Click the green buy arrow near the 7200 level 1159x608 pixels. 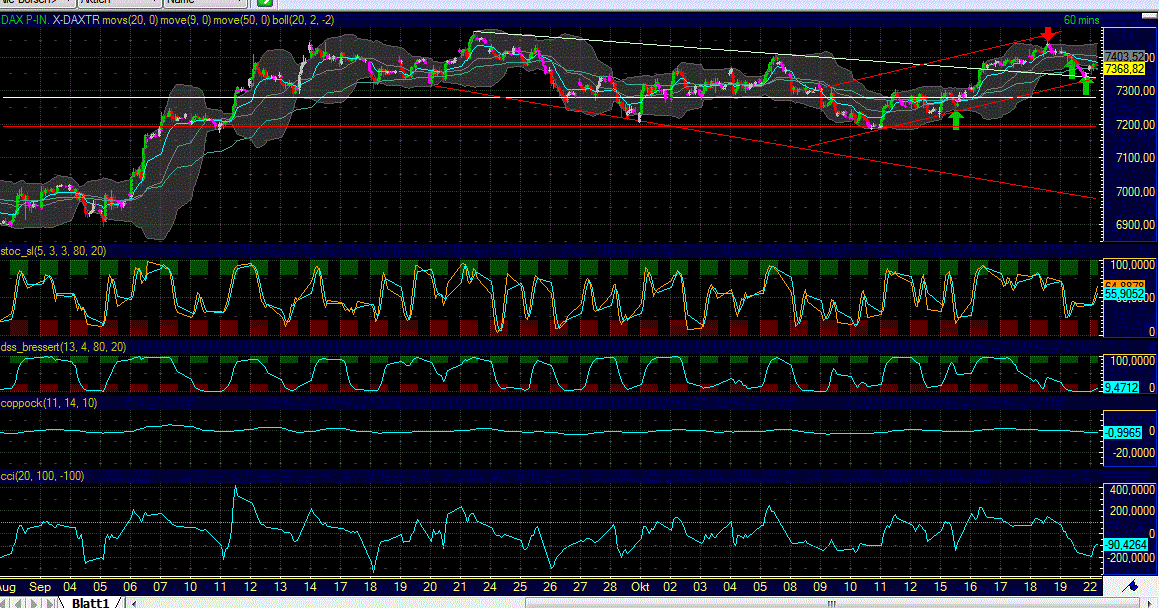point(956,118)
